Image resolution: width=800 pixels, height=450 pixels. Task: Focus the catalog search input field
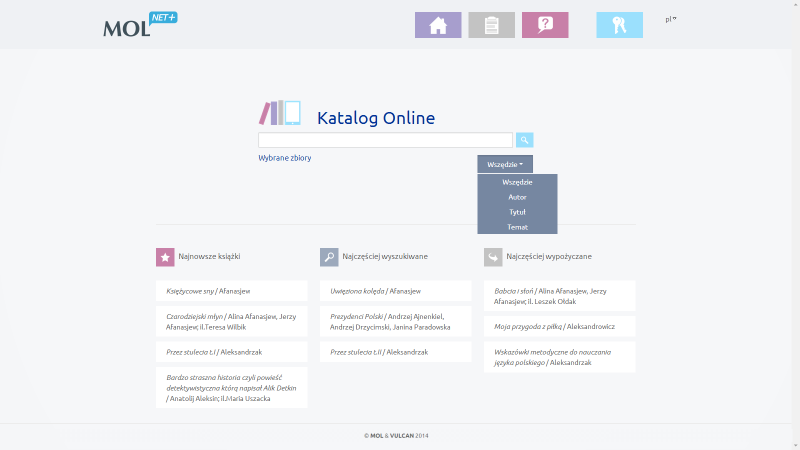pos(385,140)
